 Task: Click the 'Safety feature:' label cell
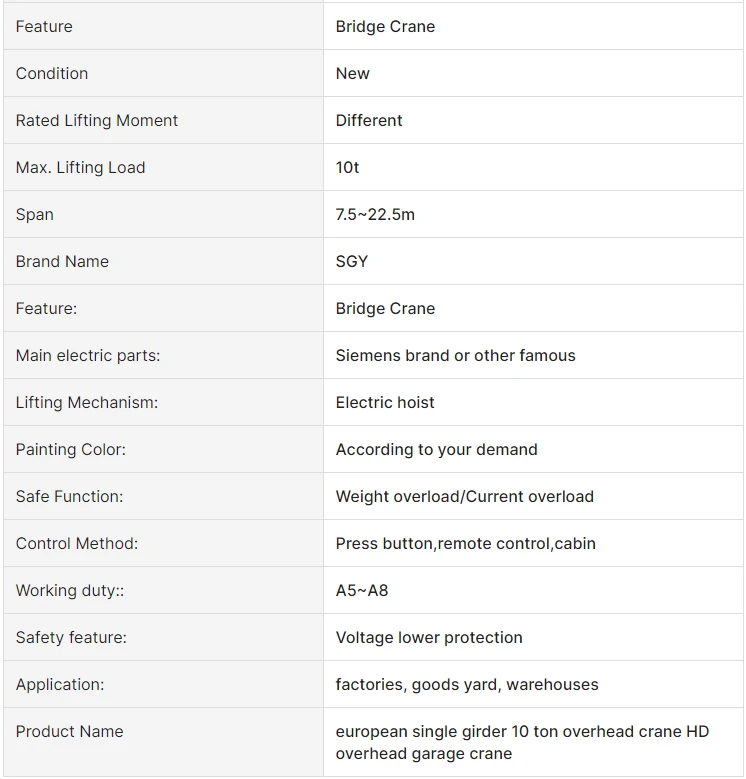coord(163,637)
